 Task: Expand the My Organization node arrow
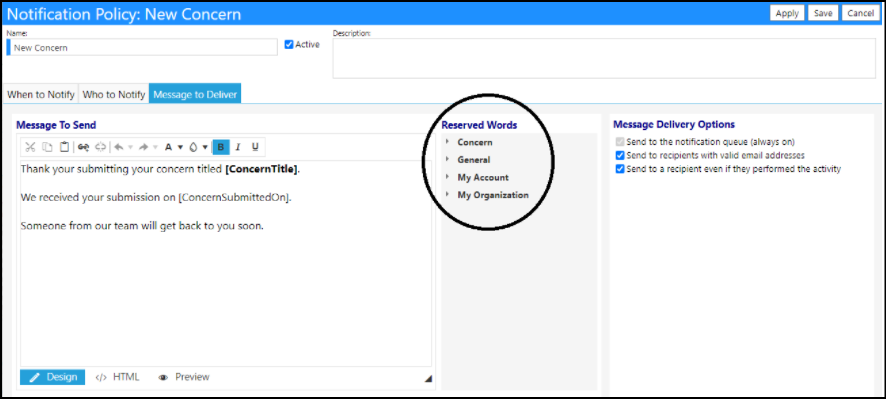click(x=447, y=194)
